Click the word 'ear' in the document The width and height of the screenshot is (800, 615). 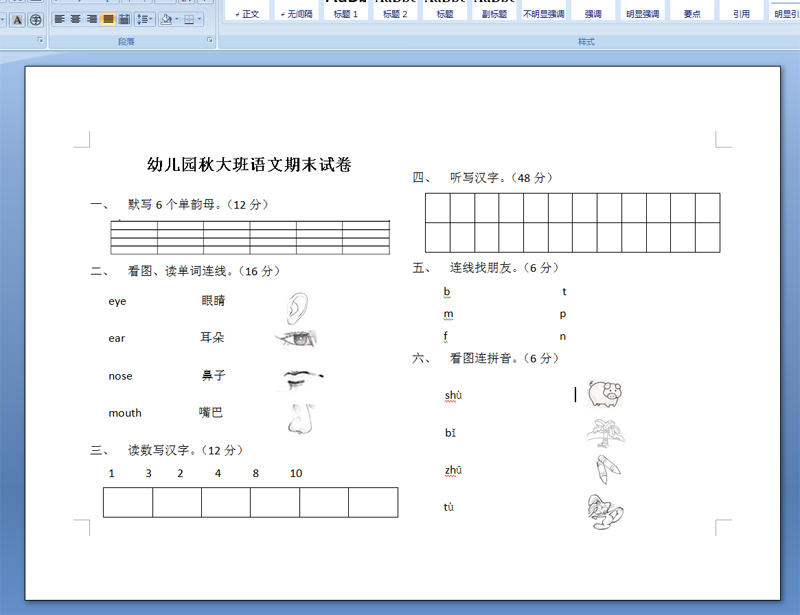tap(116, 338)
